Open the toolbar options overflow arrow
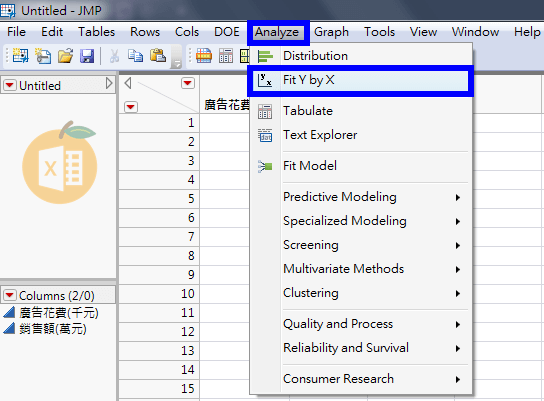 coord(177,63)
